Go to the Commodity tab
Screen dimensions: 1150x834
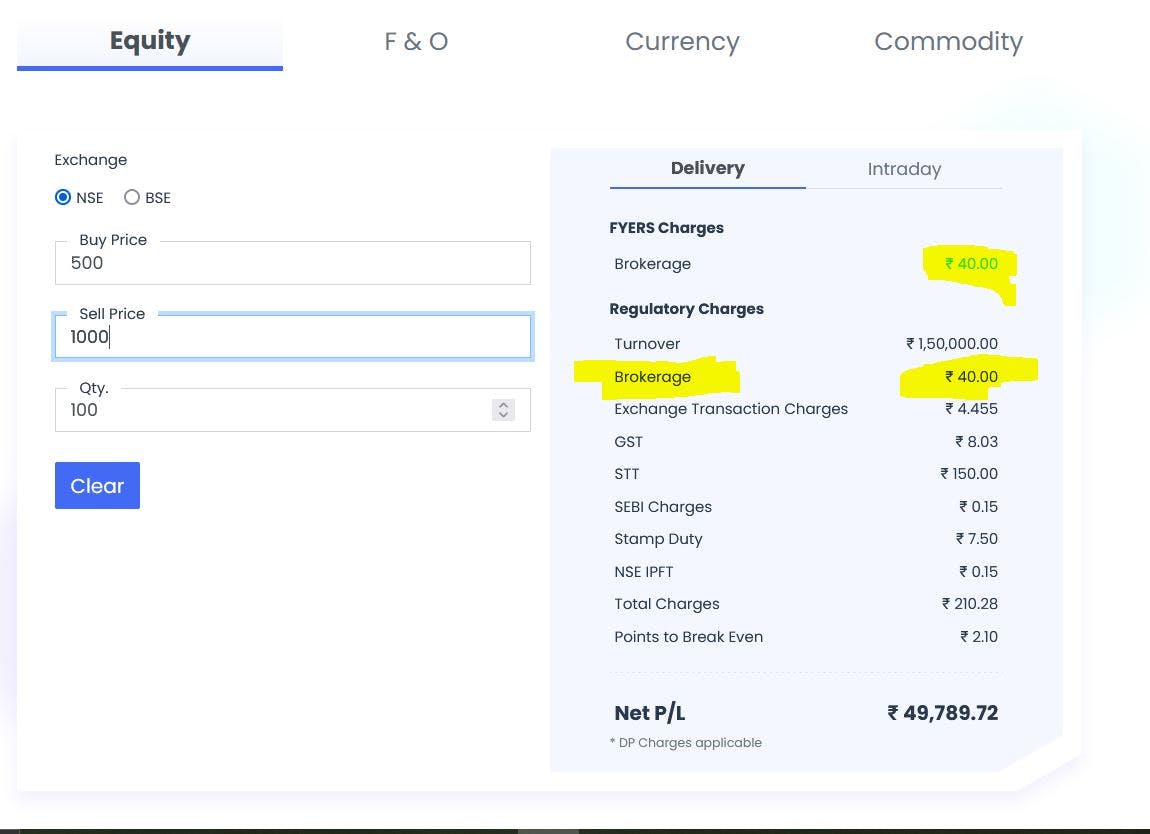point(948,42)
